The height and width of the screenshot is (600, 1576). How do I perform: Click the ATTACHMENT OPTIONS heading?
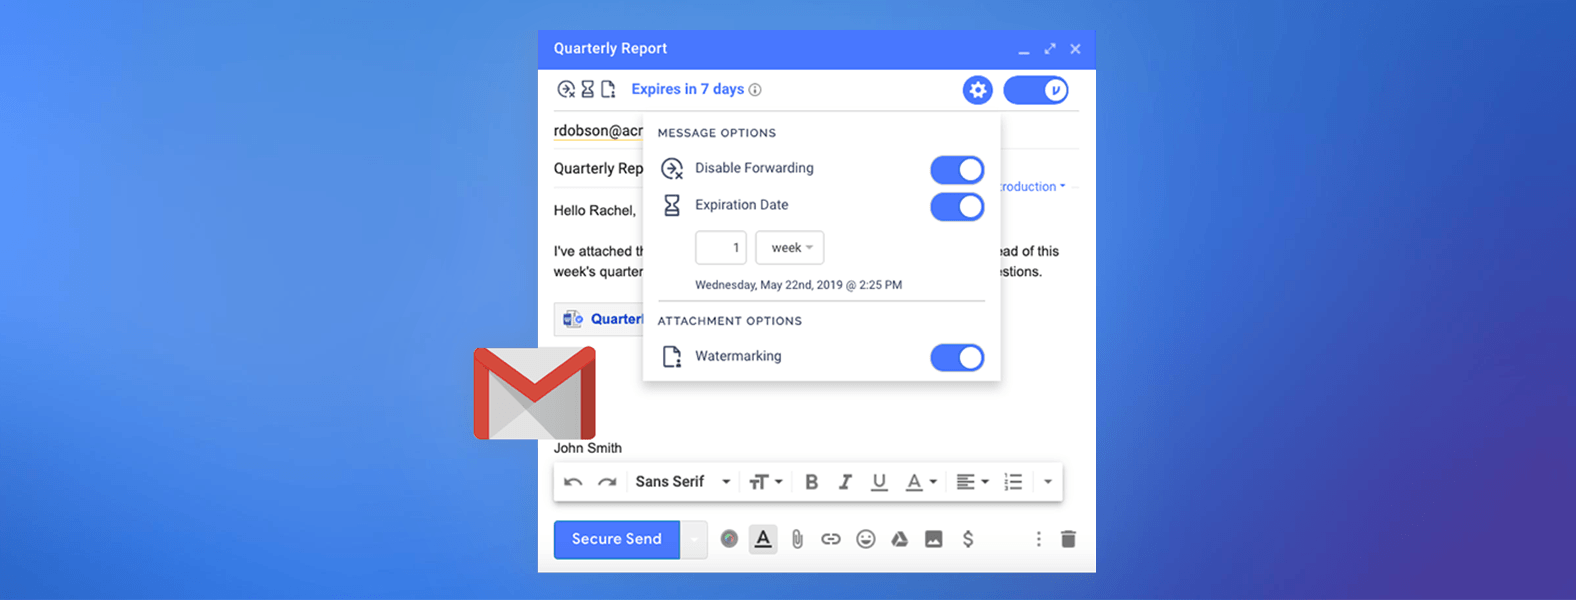click(730, 321)
